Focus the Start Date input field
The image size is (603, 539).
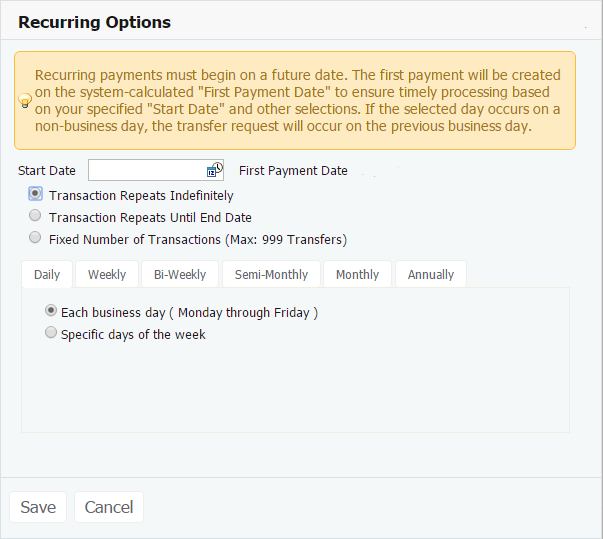146,170
